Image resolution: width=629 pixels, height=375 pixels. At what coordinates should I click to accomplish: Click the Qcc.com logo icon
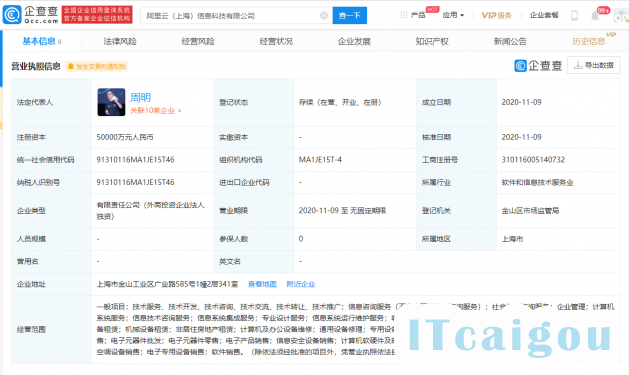(12, 15)
